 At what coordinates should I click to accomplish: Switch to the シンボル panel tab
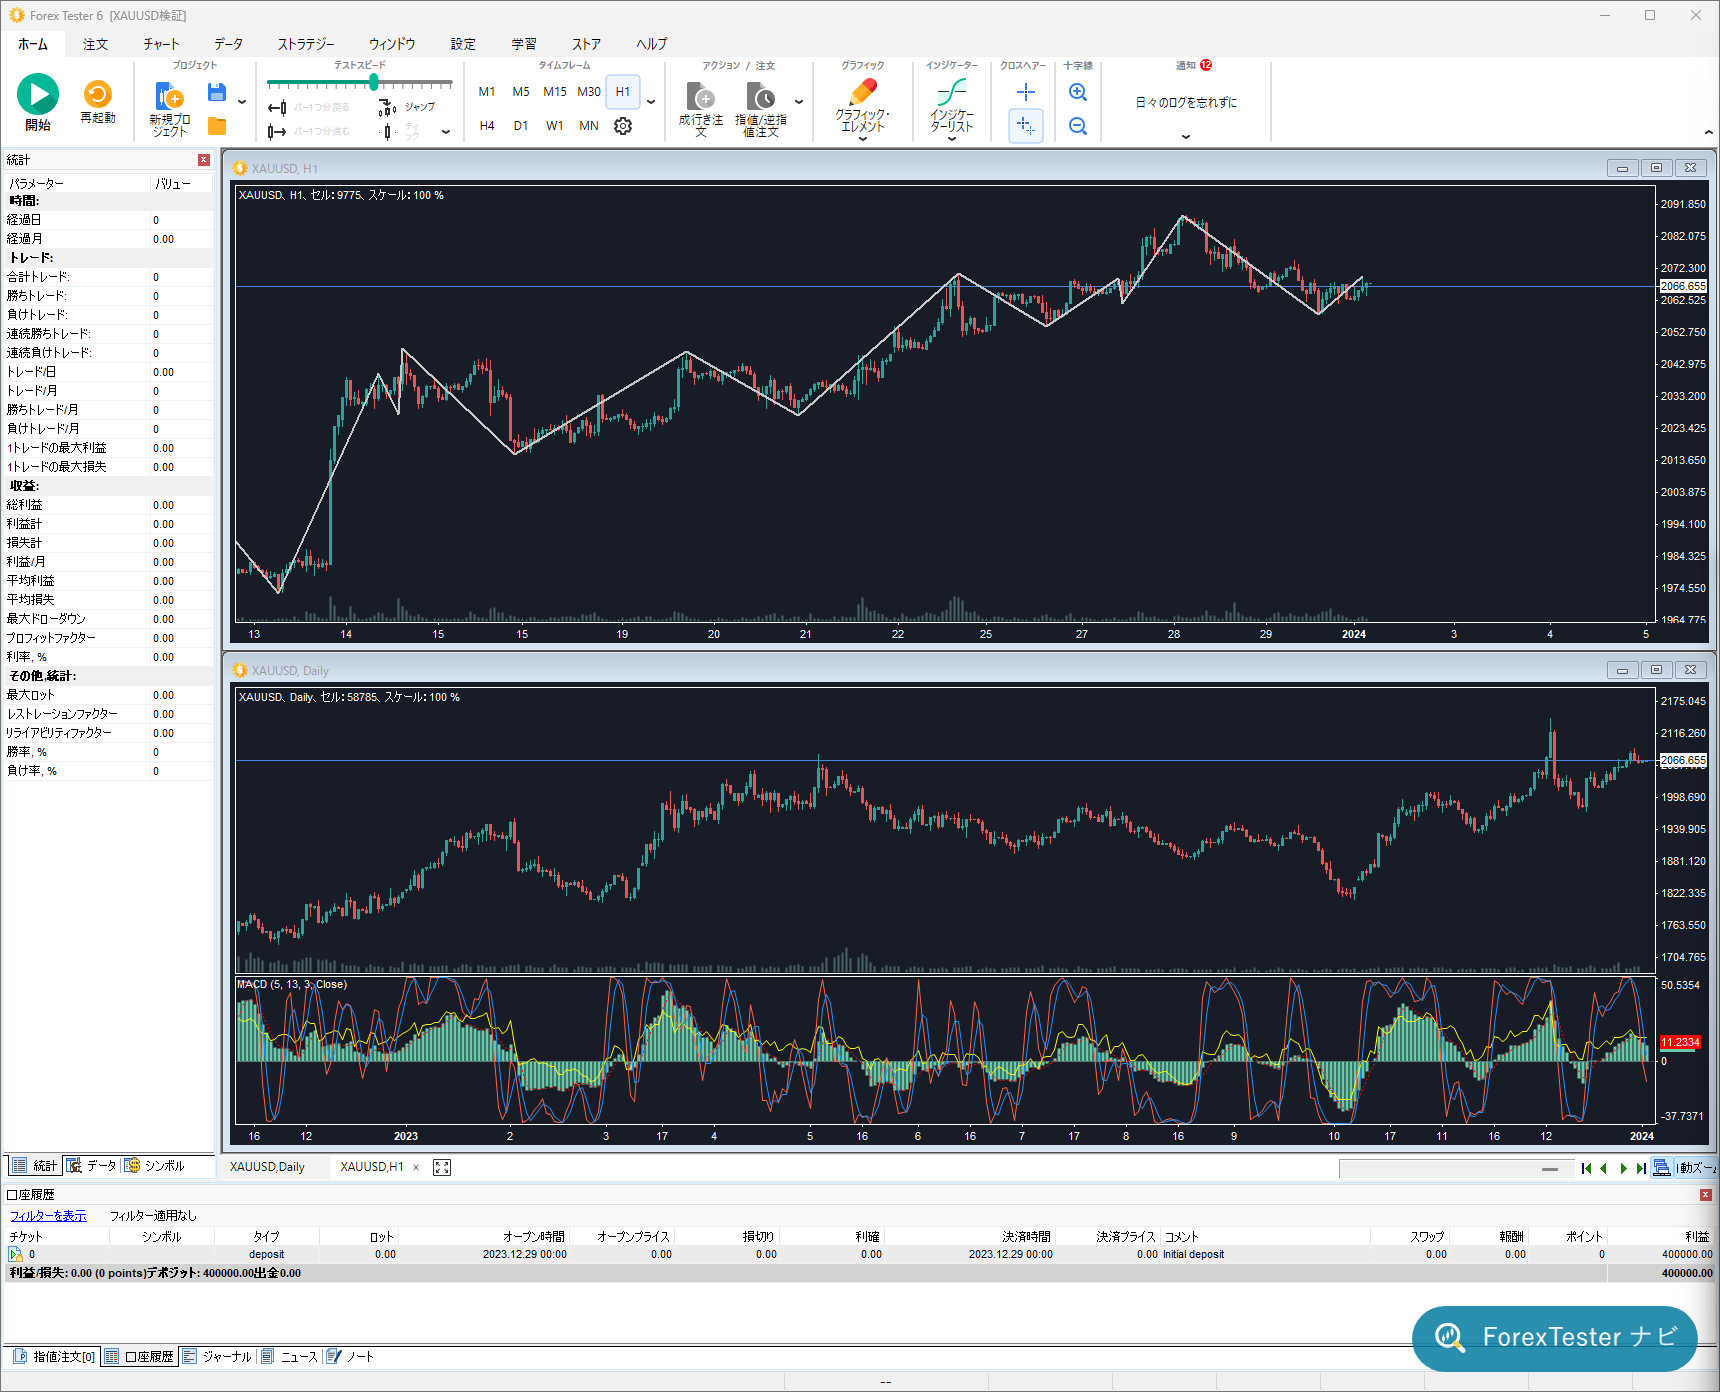tap(155, 1166)
